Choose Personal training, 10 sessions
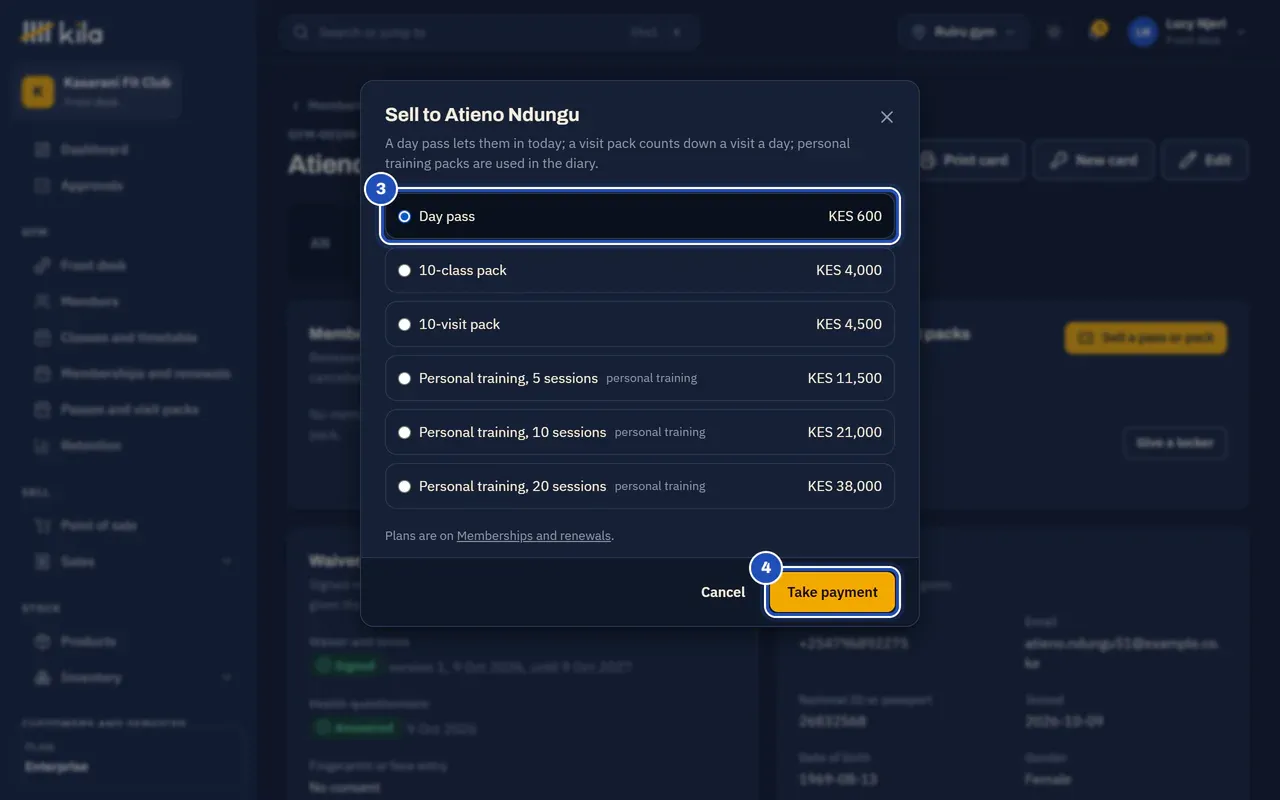 pos(640,432)
